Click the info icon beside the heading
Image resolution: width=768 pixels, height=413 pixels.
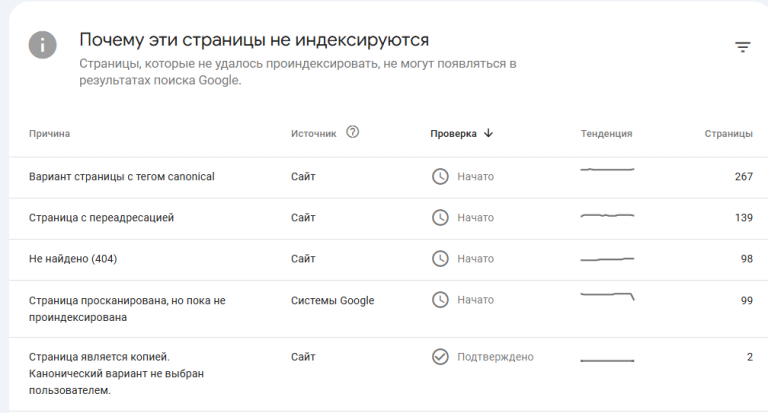tap(42, 45)
